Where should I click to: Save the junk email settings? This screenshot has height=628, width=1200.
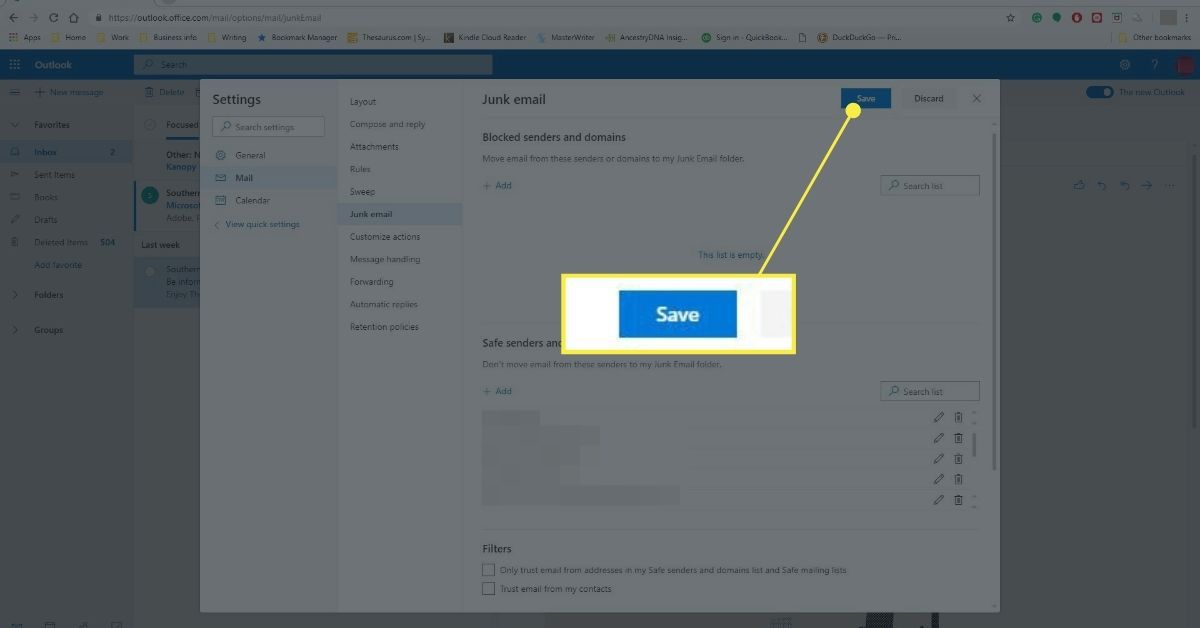[866, 98]
